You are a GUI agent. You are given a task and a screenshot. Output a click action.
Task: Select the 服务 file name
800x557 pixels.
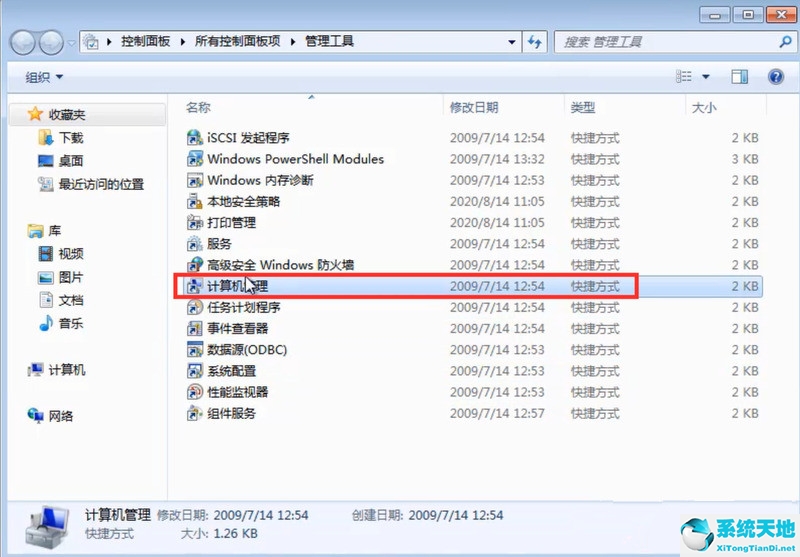coord(219,244)
